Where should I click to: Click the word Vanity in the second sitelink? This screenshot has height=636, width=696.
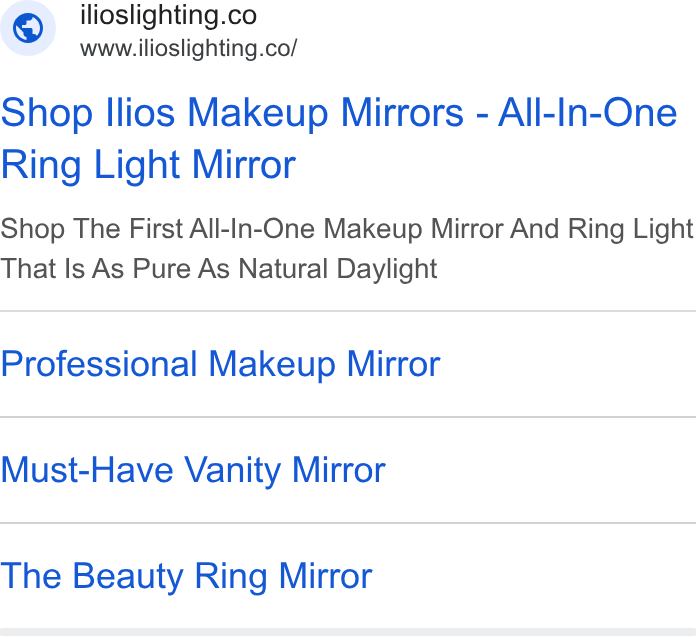pyautogui.click(x=232, y=470)
